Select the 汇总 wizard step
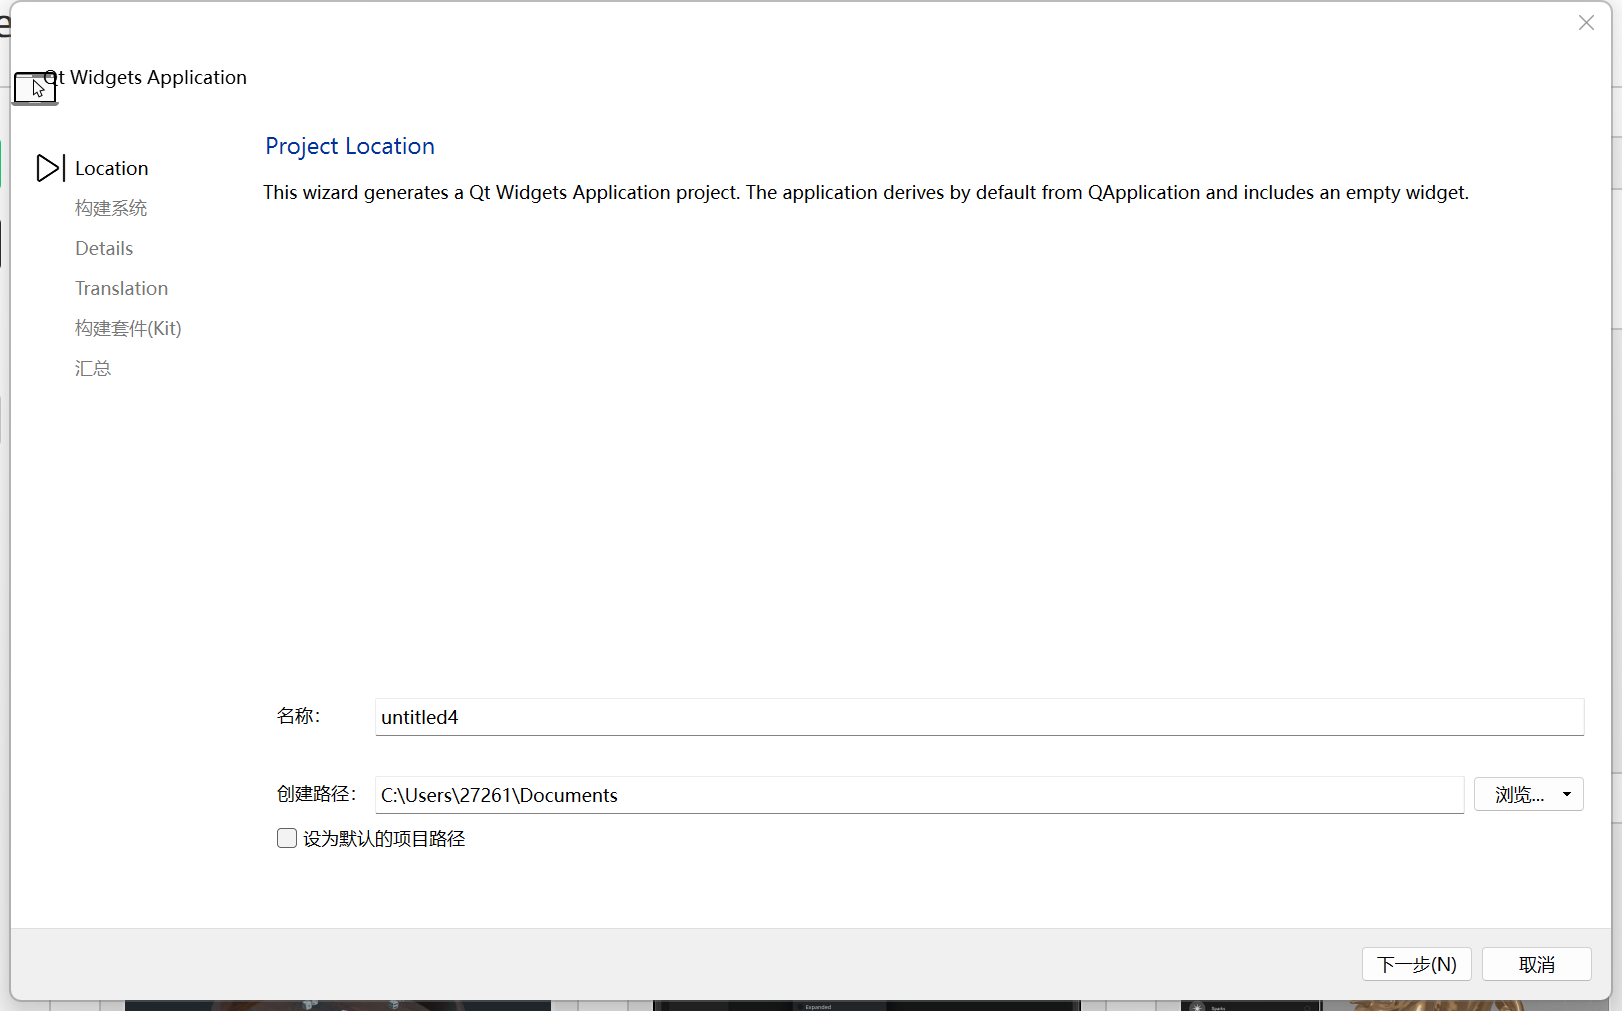1622x1011 pixels. (93, 368)
